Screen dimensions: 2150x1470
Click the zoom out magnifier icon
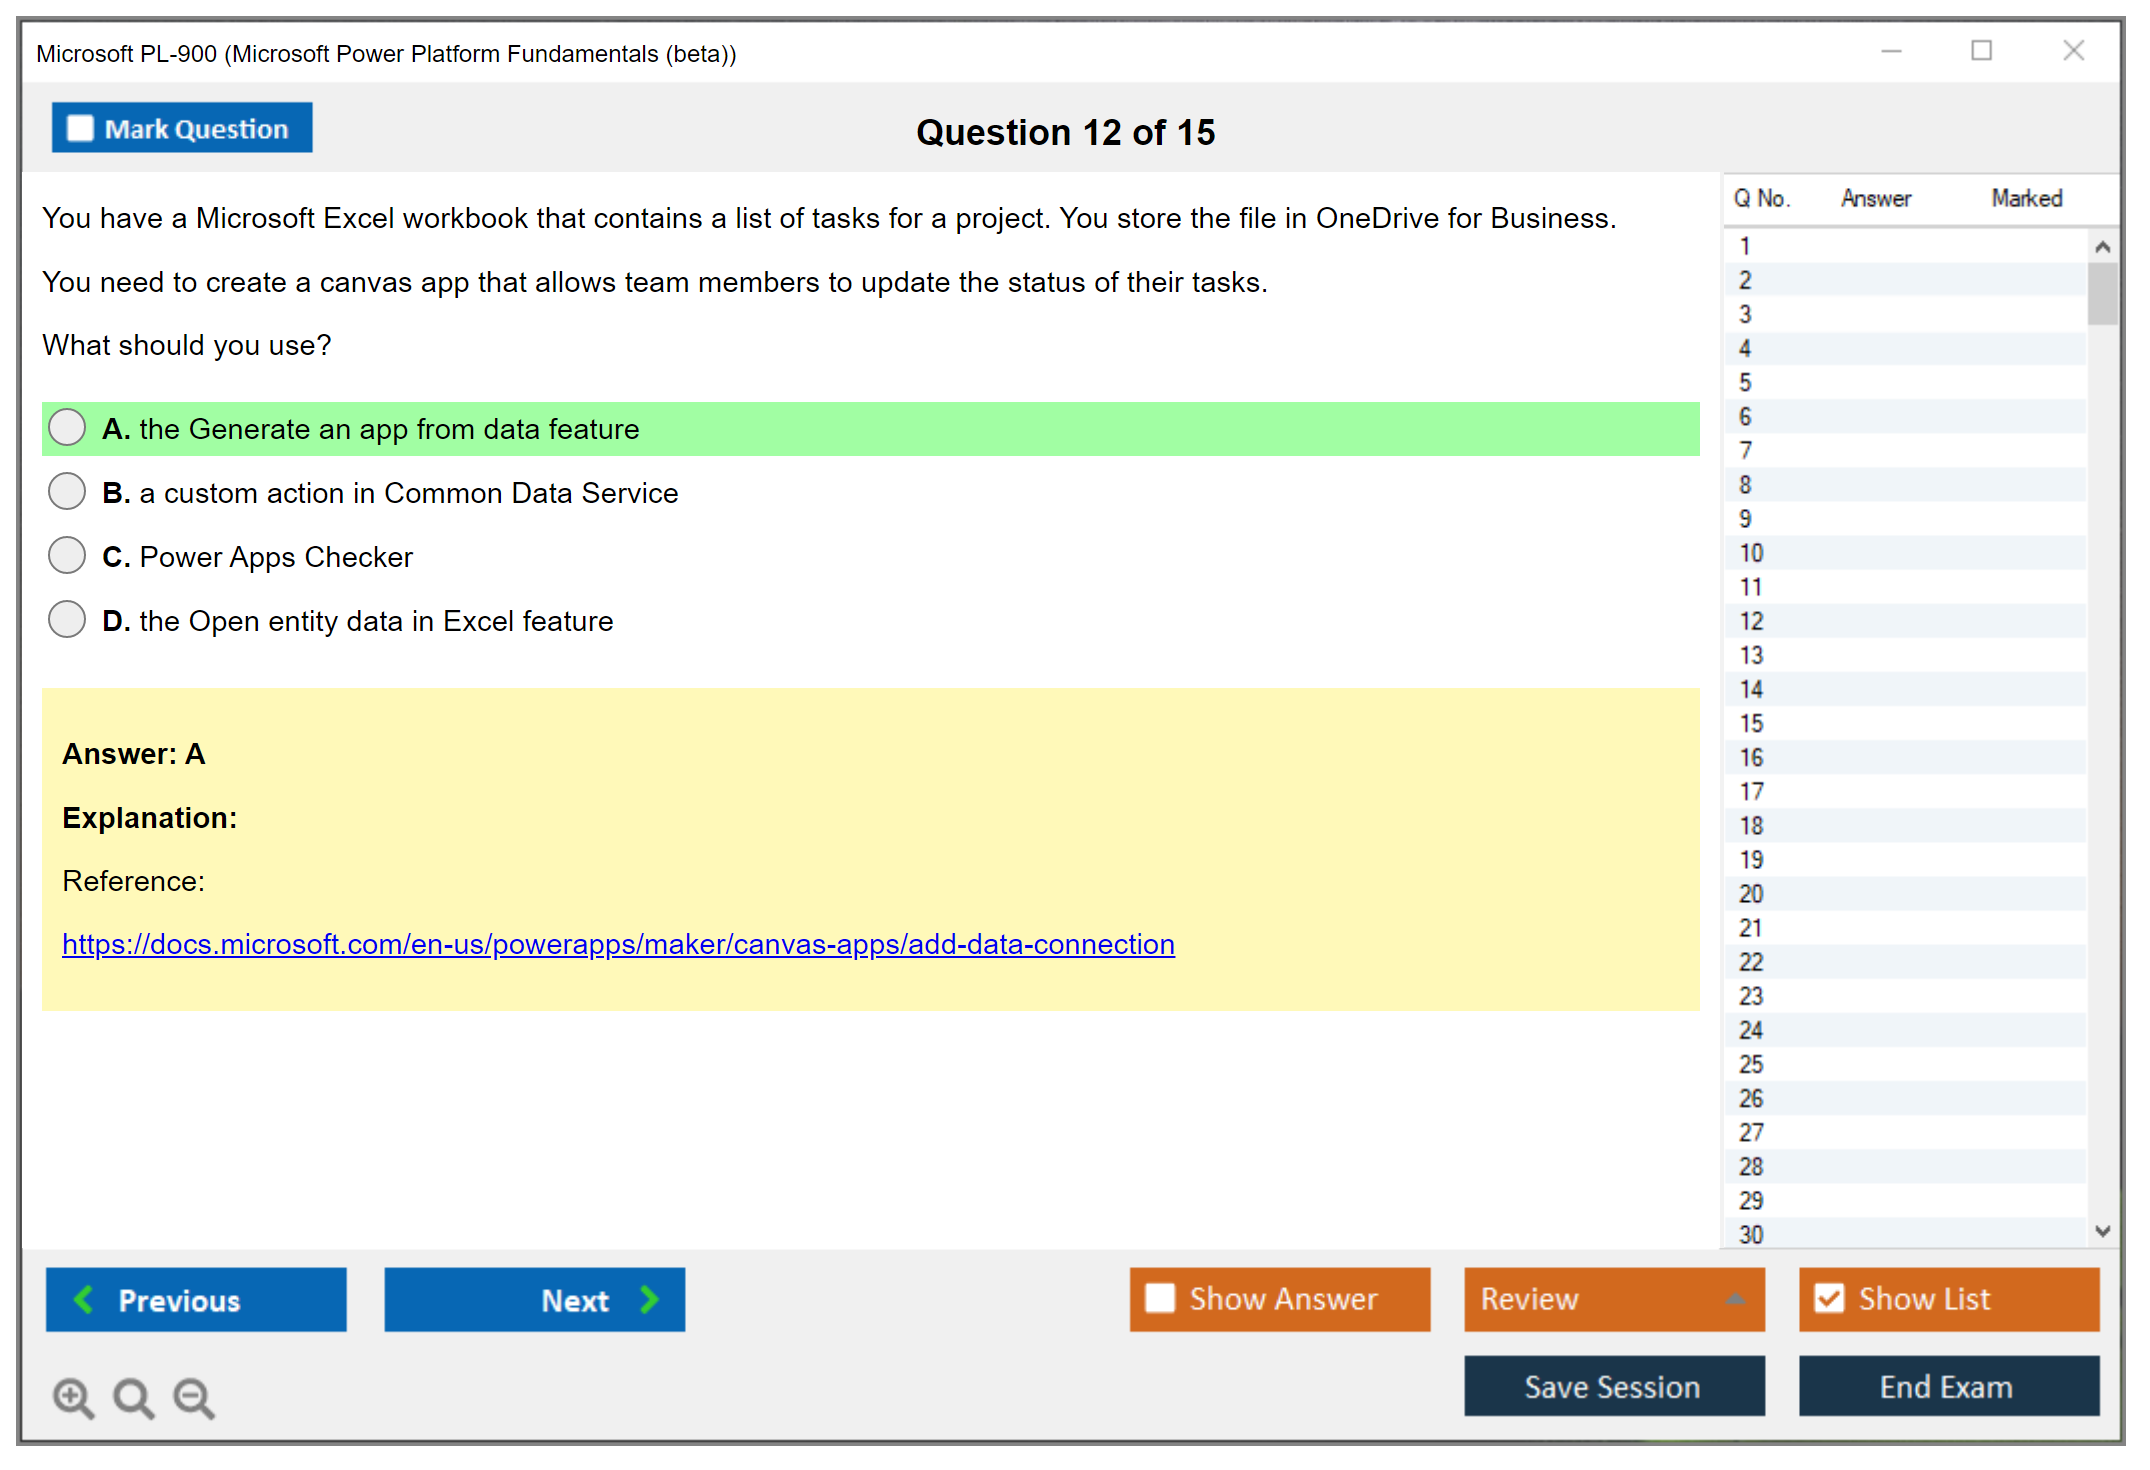click(193, 1397)
